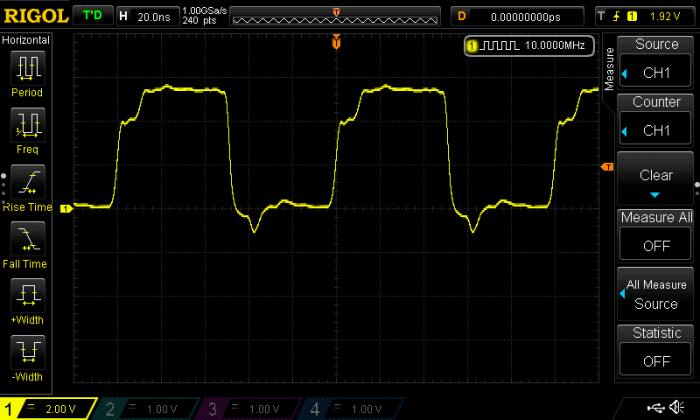This screenshot has width=700, height=420.
Task: Toggle Statistic OFF
Action: (x=655, y=351)
